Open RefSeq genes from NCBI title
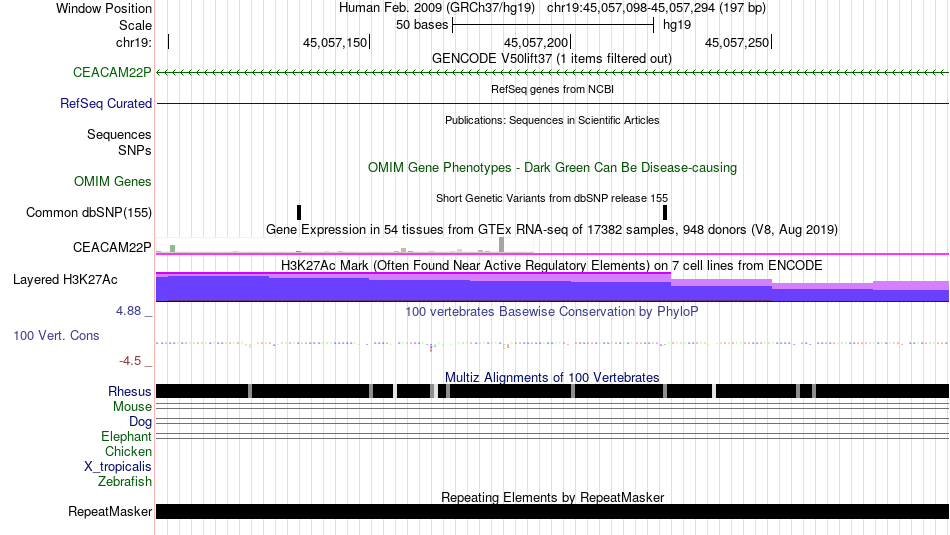Screen dimensions: 950x535 point(552,89)
